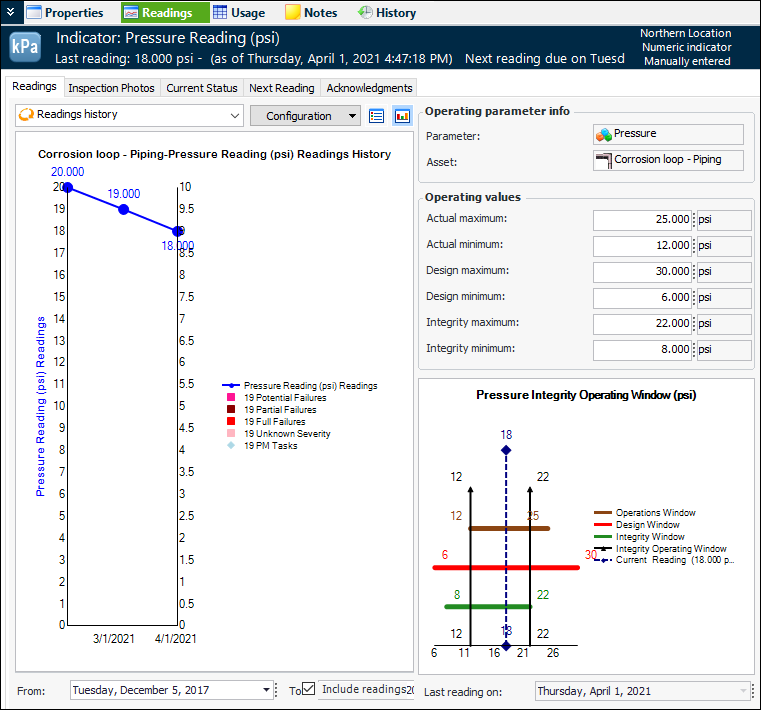Viewport: 761px width, 710px height.
Task: Switch to list view icon
Action: point(377,116)
